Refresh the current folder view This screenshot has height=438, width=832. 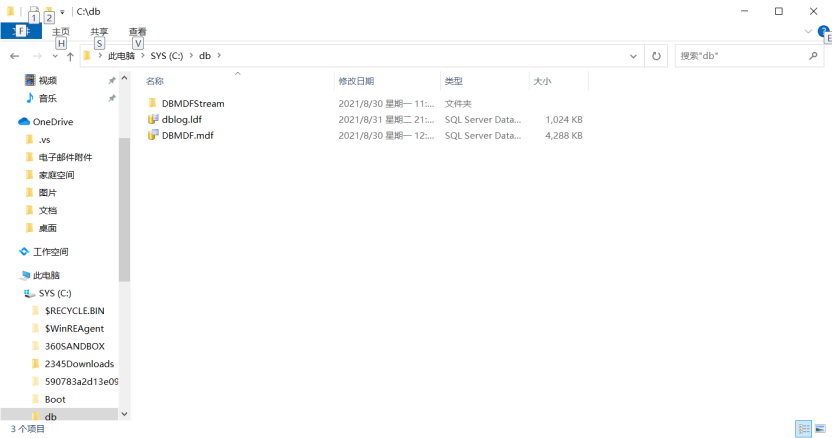click(x=656, y=56)
